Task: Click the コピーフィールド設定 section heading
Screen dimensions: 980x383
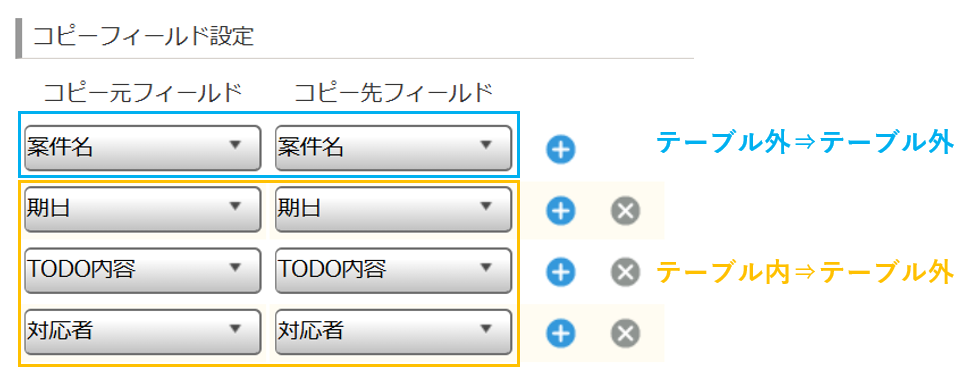Action: point(143,36)
